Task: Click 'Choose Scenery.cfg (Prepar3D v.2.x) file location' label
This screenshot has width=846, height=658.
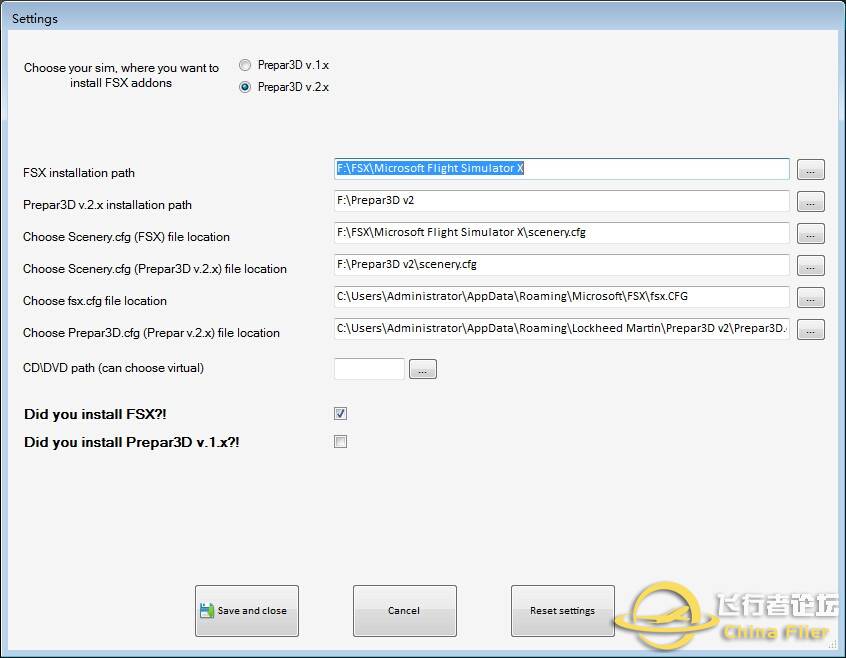Action: pos(155,269)
